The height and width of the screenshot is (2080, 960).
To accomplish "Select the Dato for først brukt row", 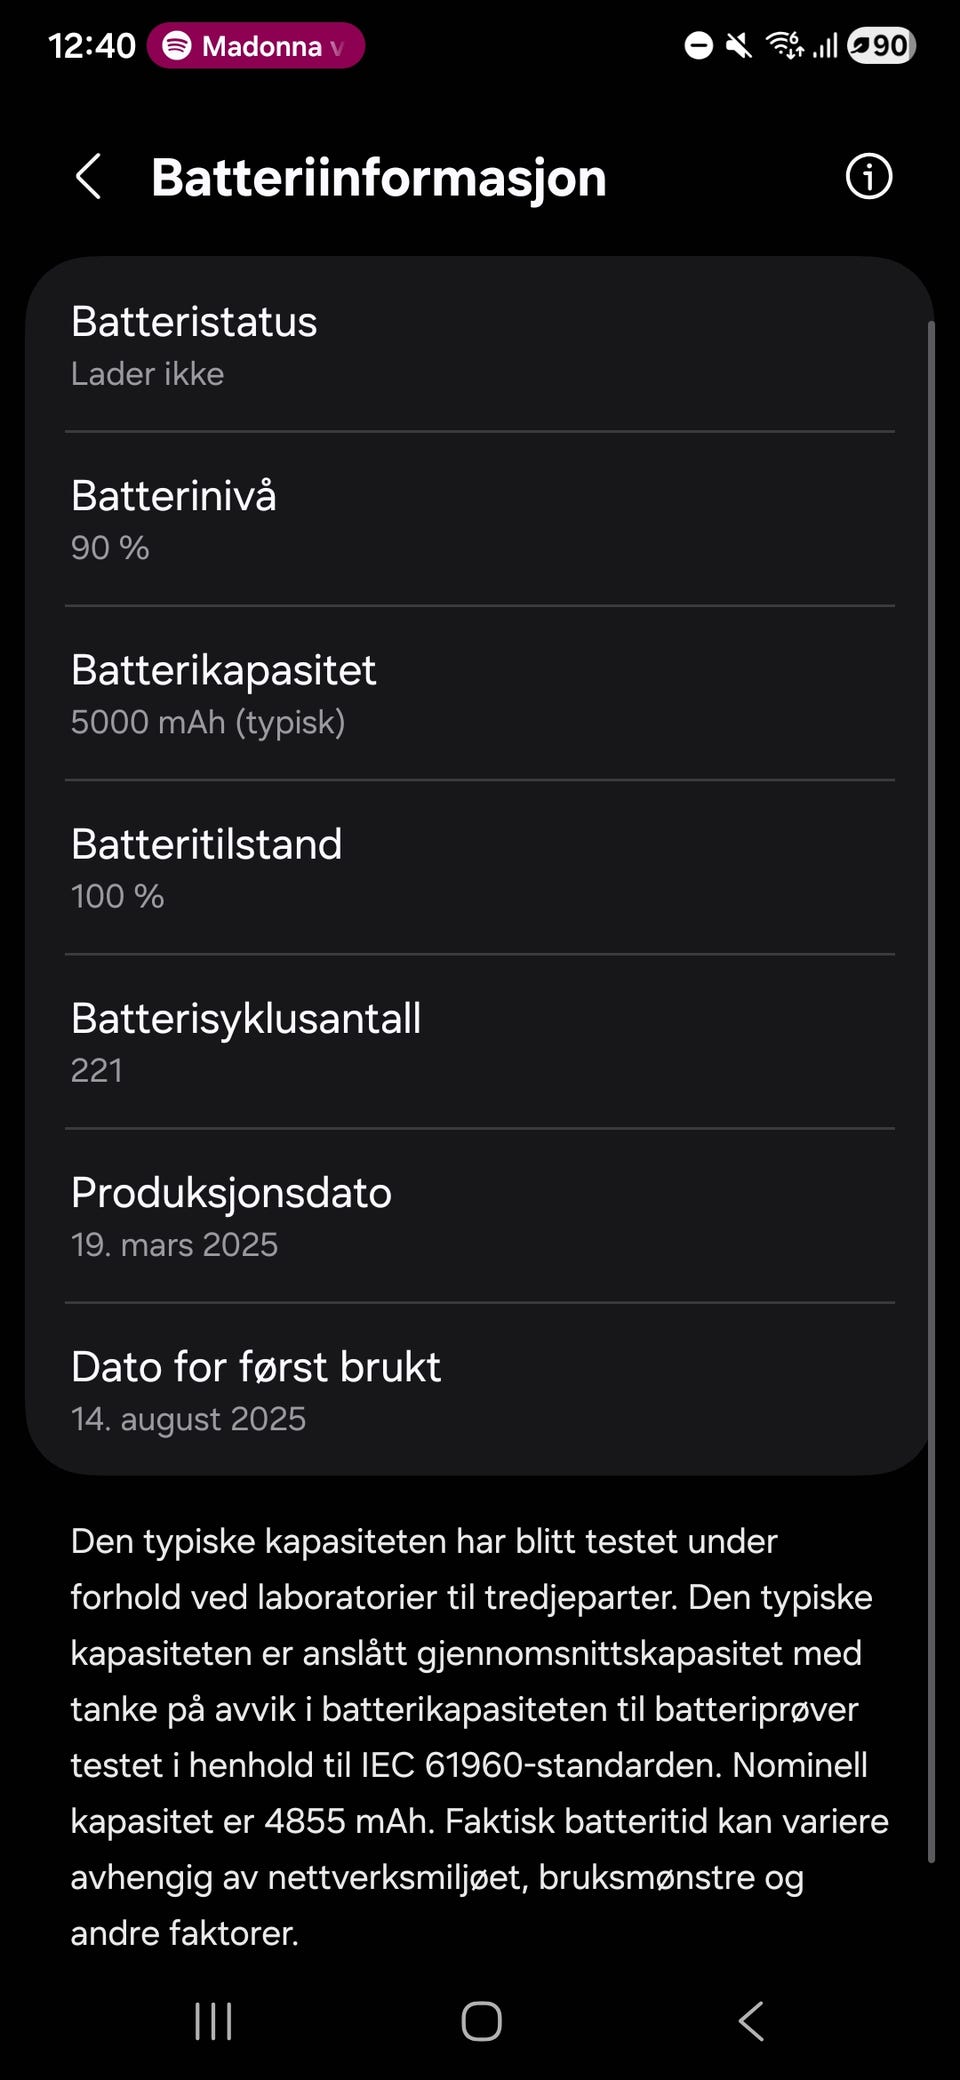I will point(480,1390).
